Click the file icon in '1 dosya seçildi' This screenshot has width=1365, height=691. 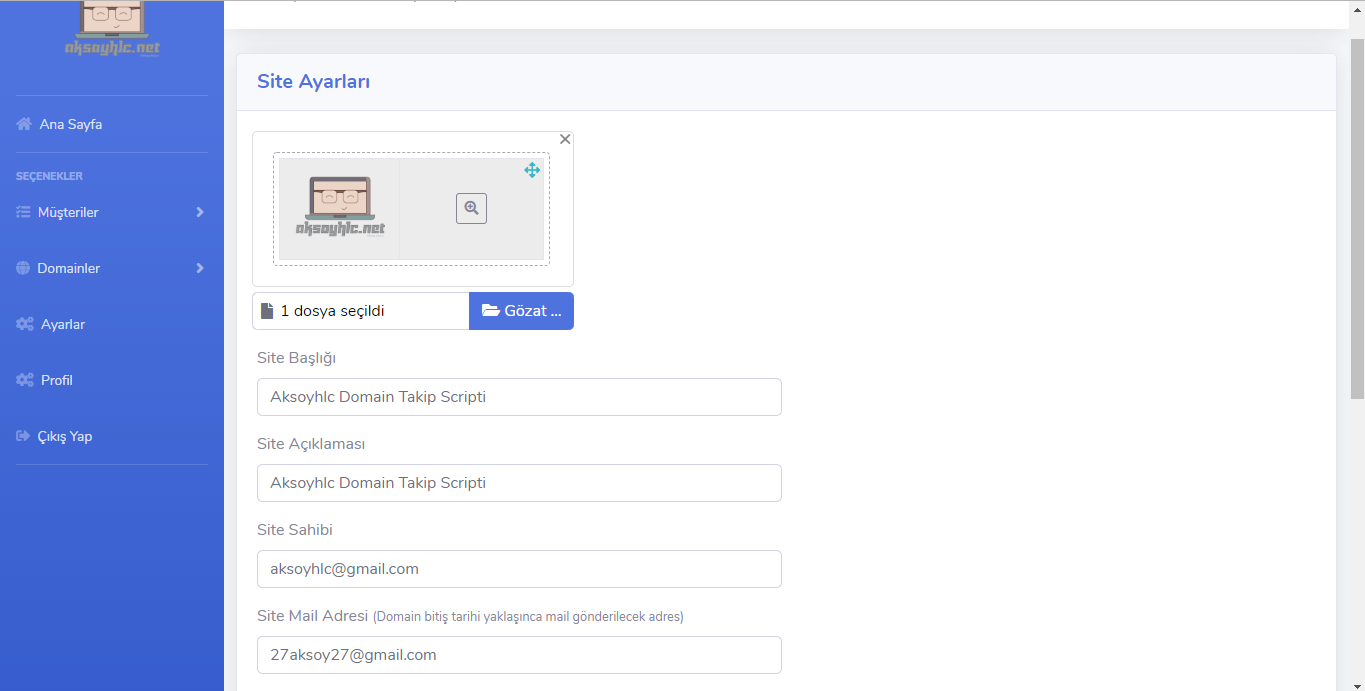[x=267, y=311]
